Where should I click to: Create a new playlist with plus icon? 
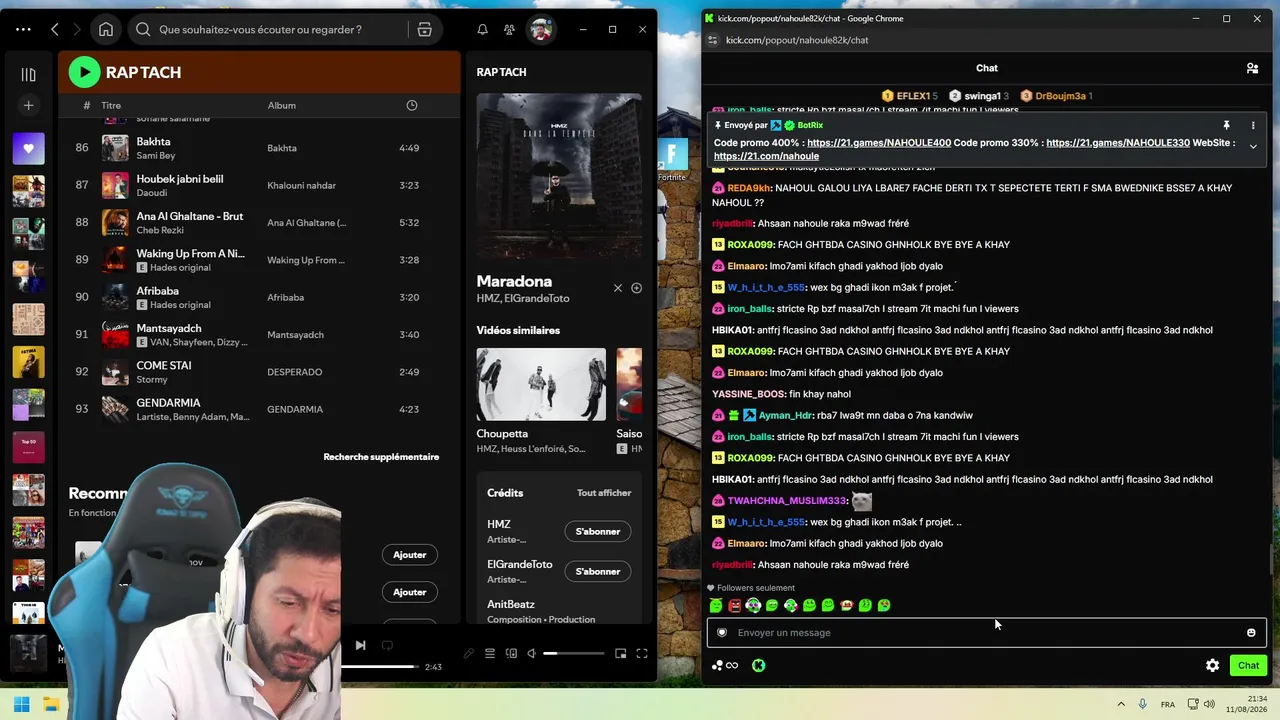[28, 105]
